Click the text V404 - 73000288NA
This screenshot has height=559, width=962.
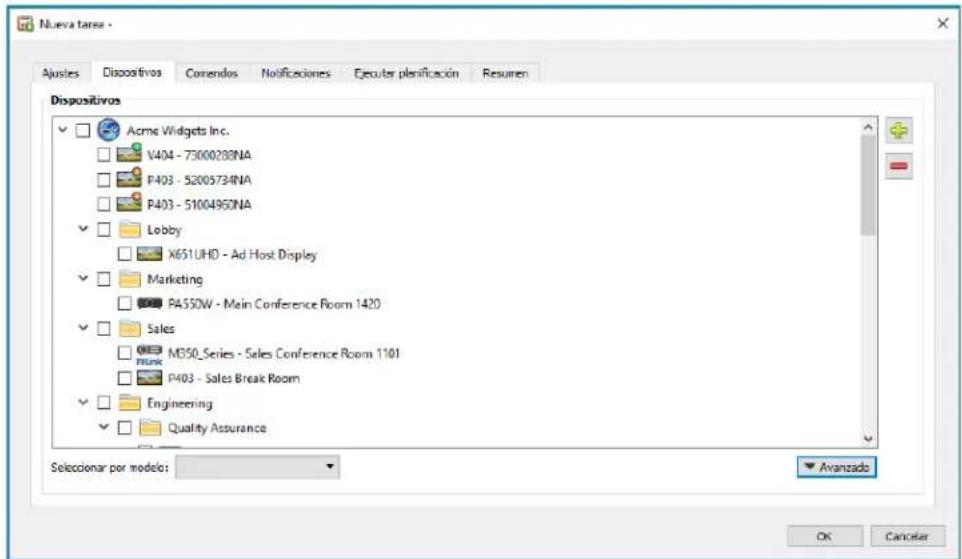tap(199, 155)
